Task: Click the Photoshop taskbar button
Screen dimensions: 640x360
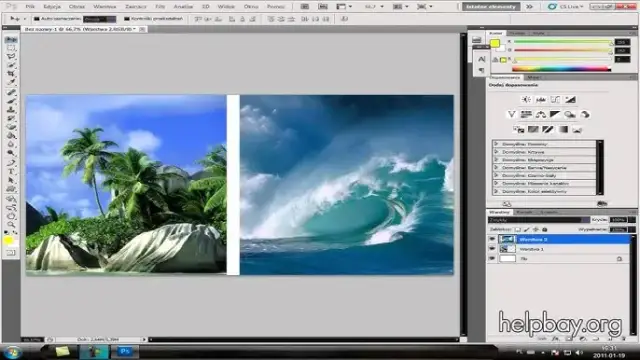Action: pos(125,351)
